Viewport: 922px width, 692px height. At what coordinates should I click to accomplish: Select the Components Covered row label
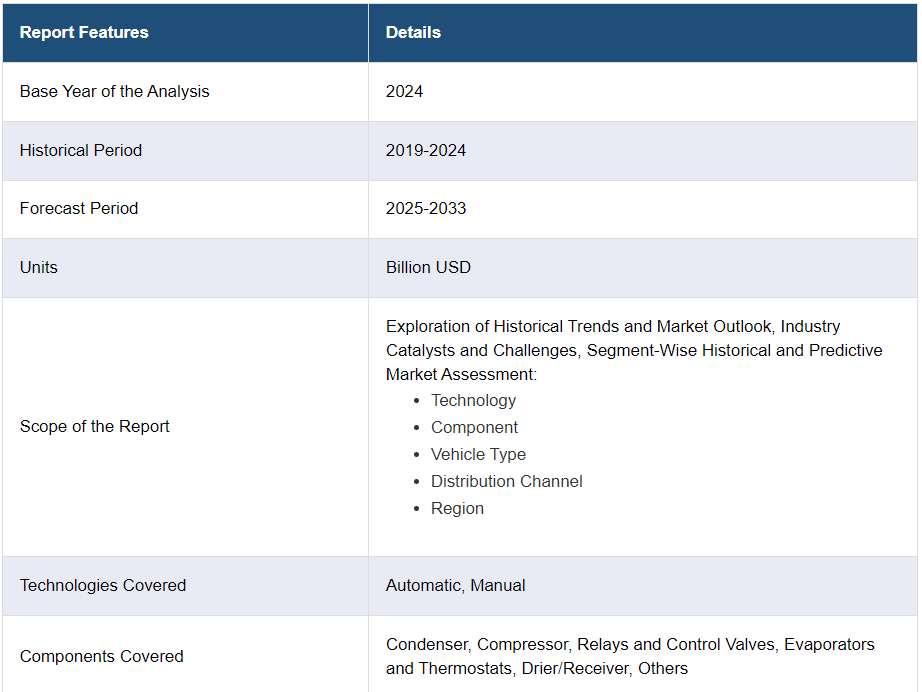tap(102, 657)
